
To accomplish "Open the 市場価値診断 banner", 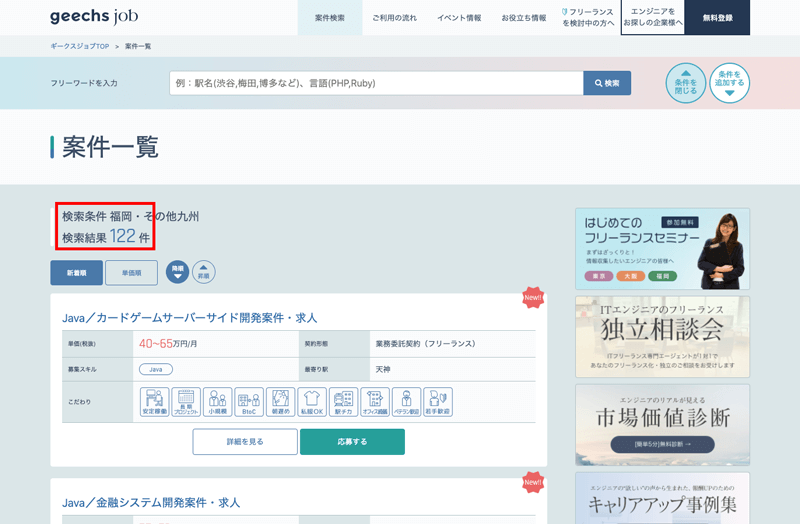I will point(662,425).
